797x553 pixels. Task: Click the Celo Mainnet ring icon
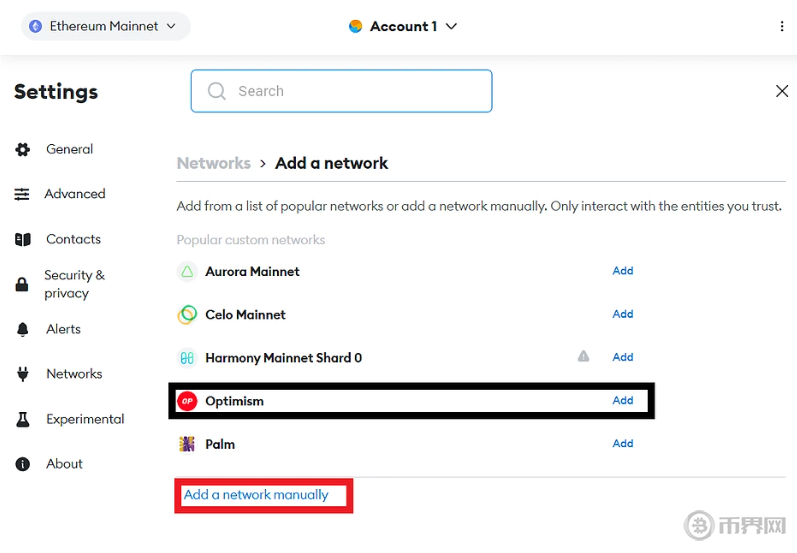[187, 315]
